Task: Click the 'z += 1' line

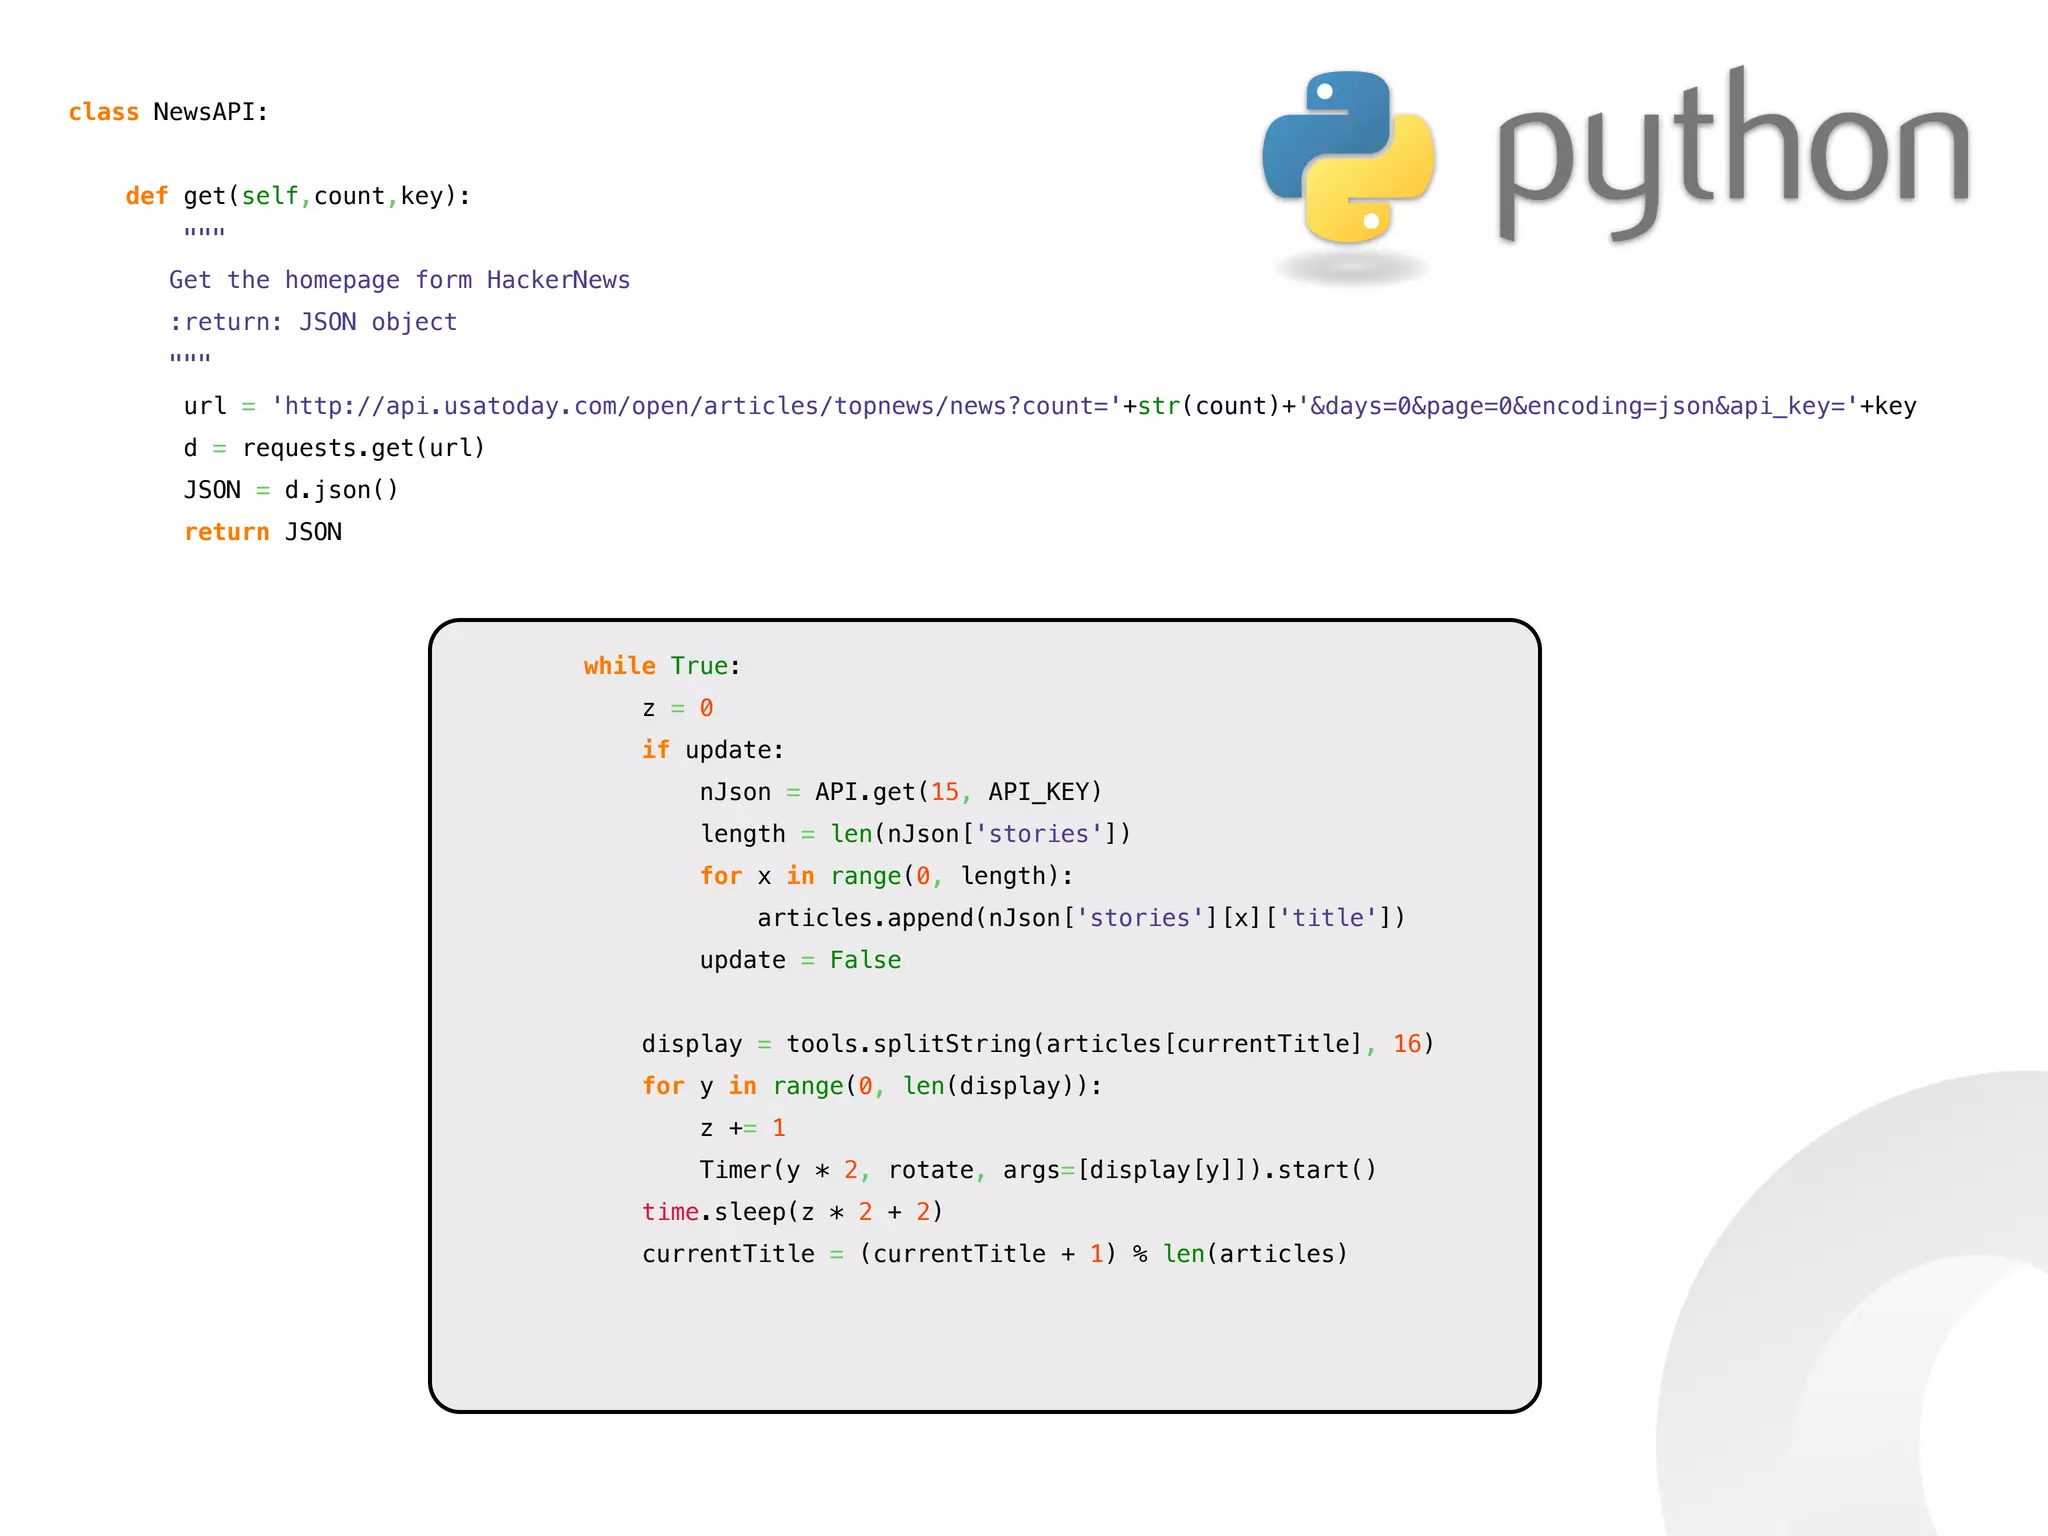Action: pyautogui.click(x=743, y=1128)
